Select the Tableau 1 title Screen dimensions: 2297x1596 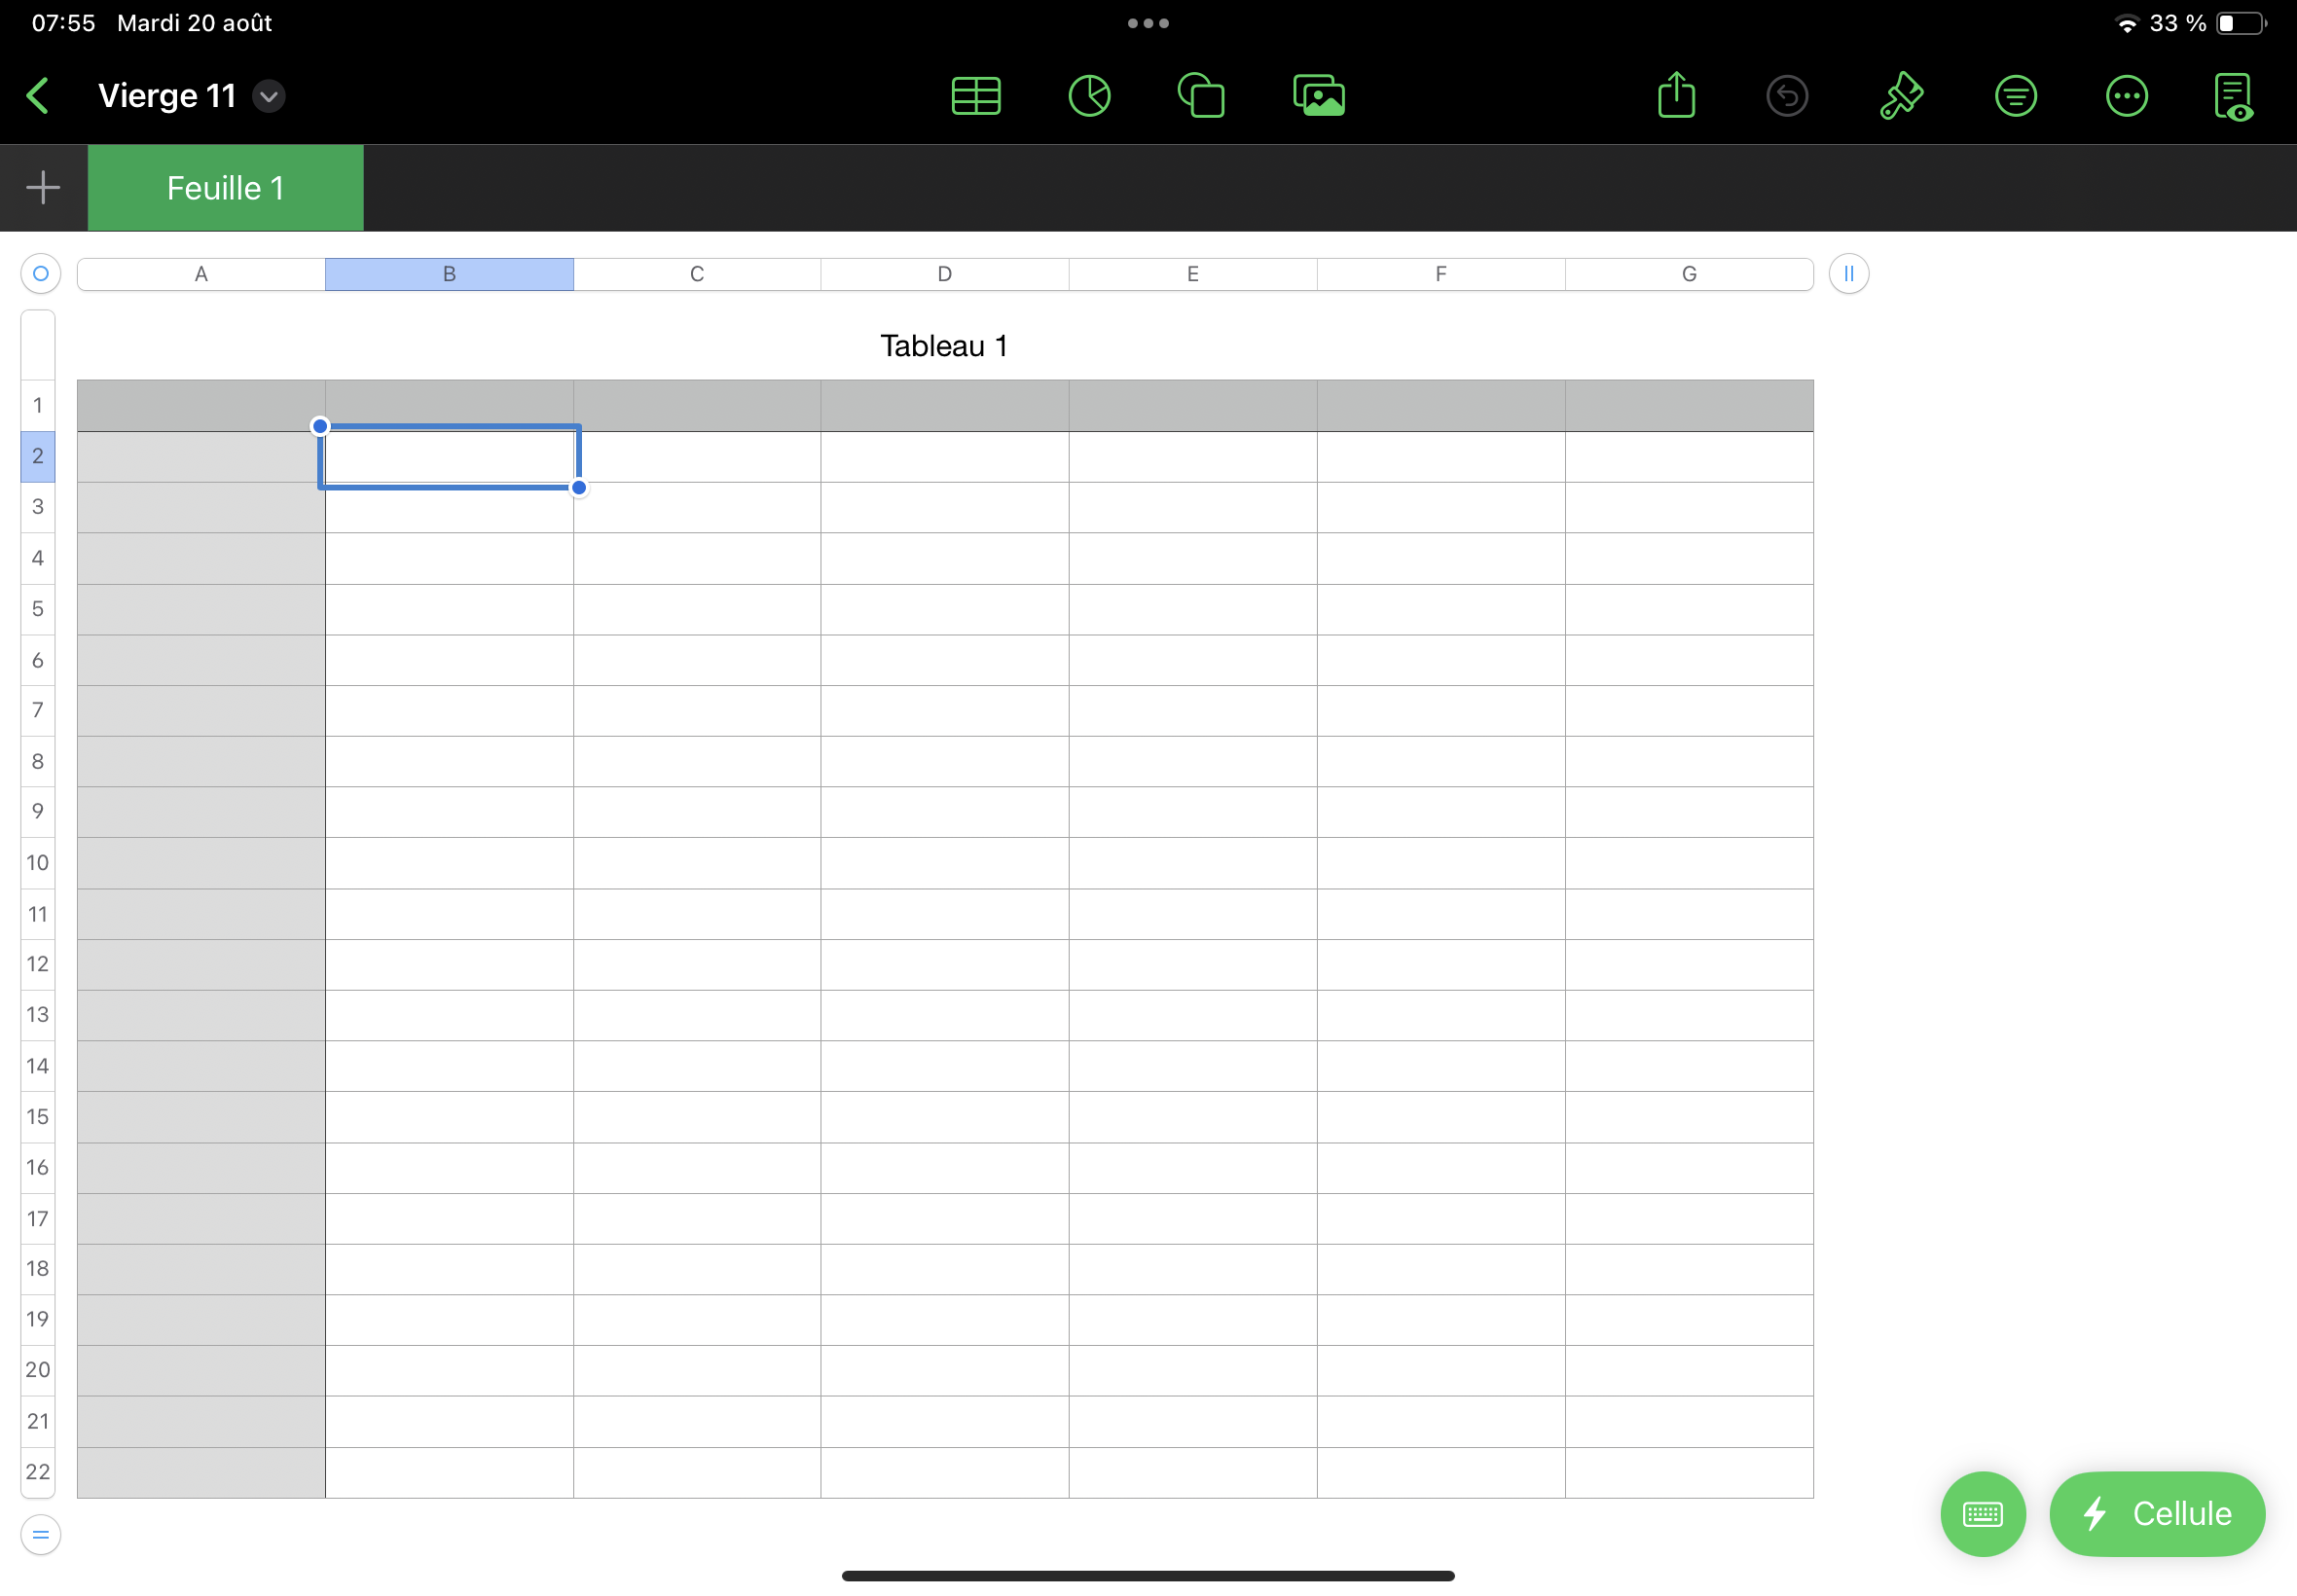944,346
